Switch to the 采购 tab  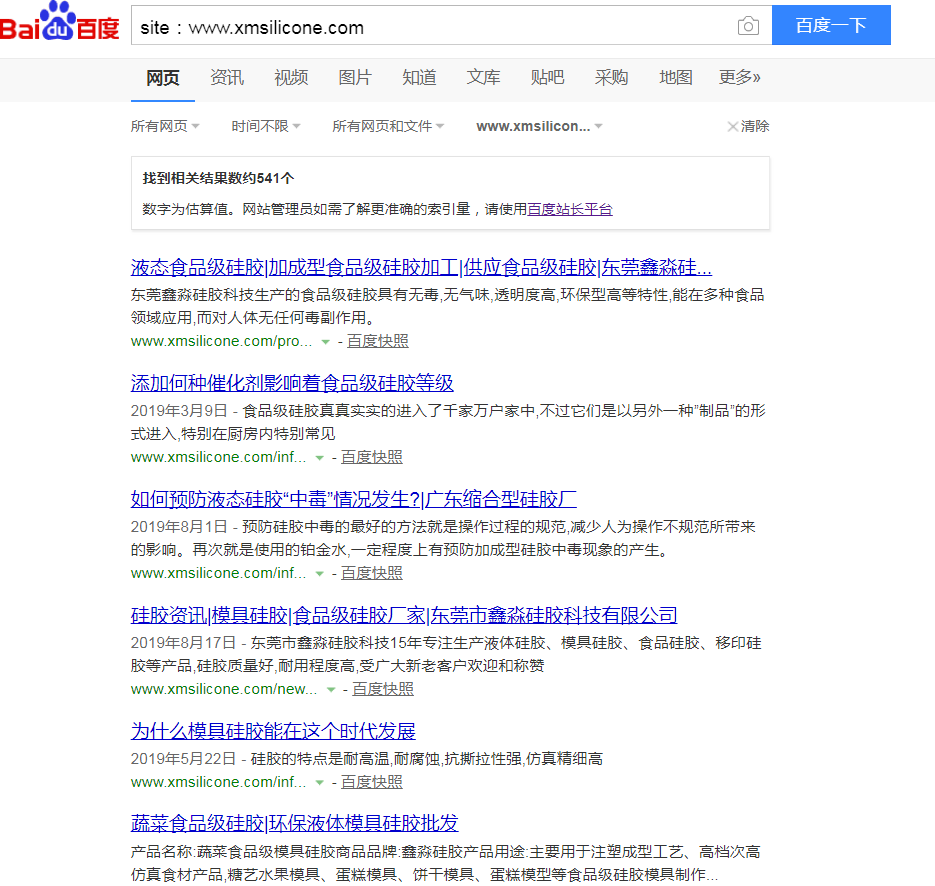pyautogui.click(x=611, y=78)
